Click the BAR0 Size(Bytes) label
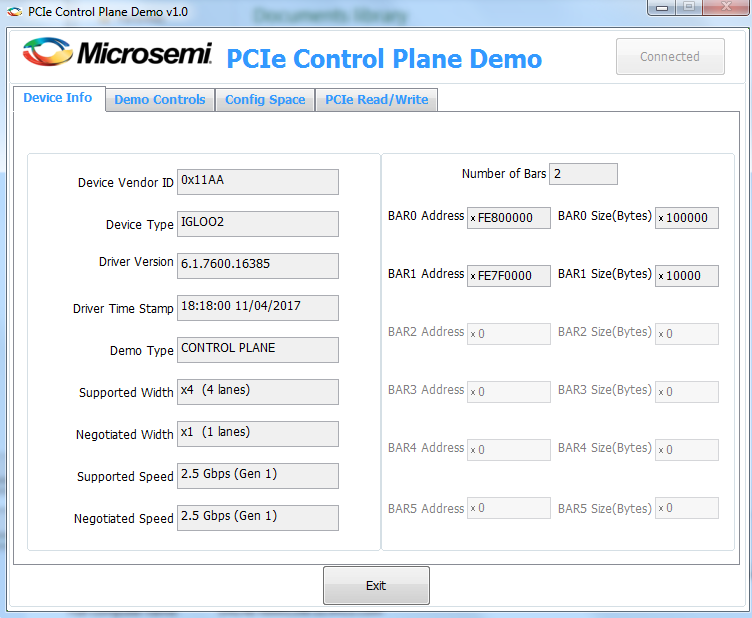Image resolution: width=752 pixels, height=618 pixels. 605,216
